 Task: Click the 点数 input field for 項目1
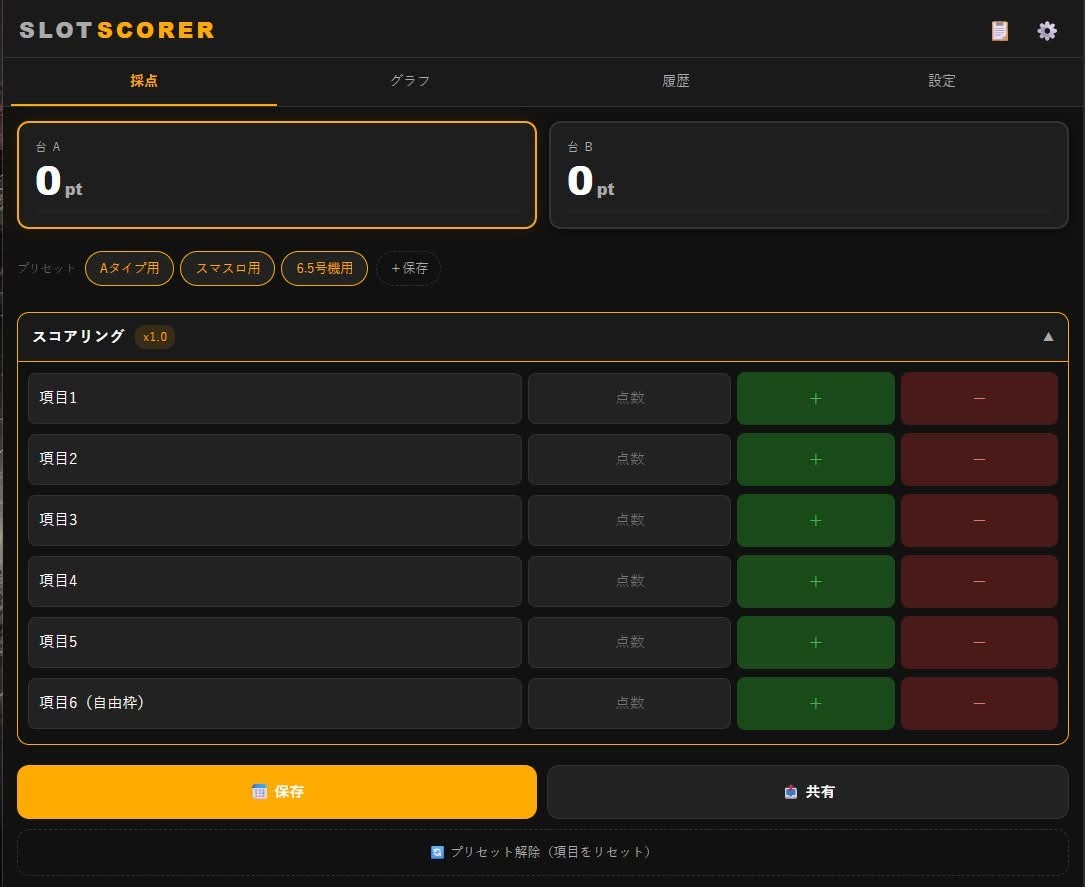[x=630, y=399]
